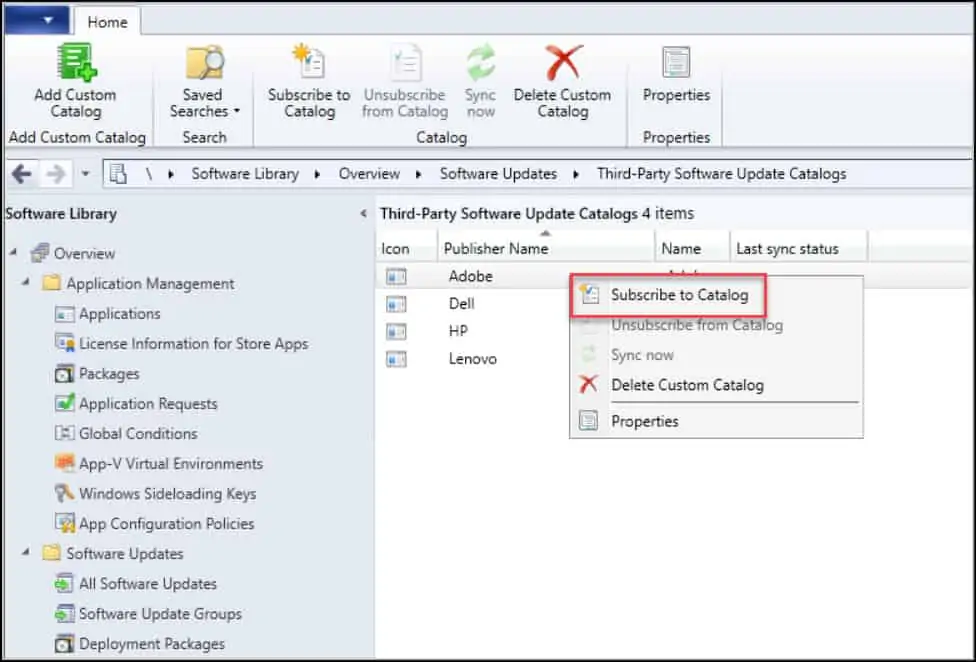The width and height of the screenshot is (976, 662).
Task: Click the Packages node icon
Action: point(64,373)
